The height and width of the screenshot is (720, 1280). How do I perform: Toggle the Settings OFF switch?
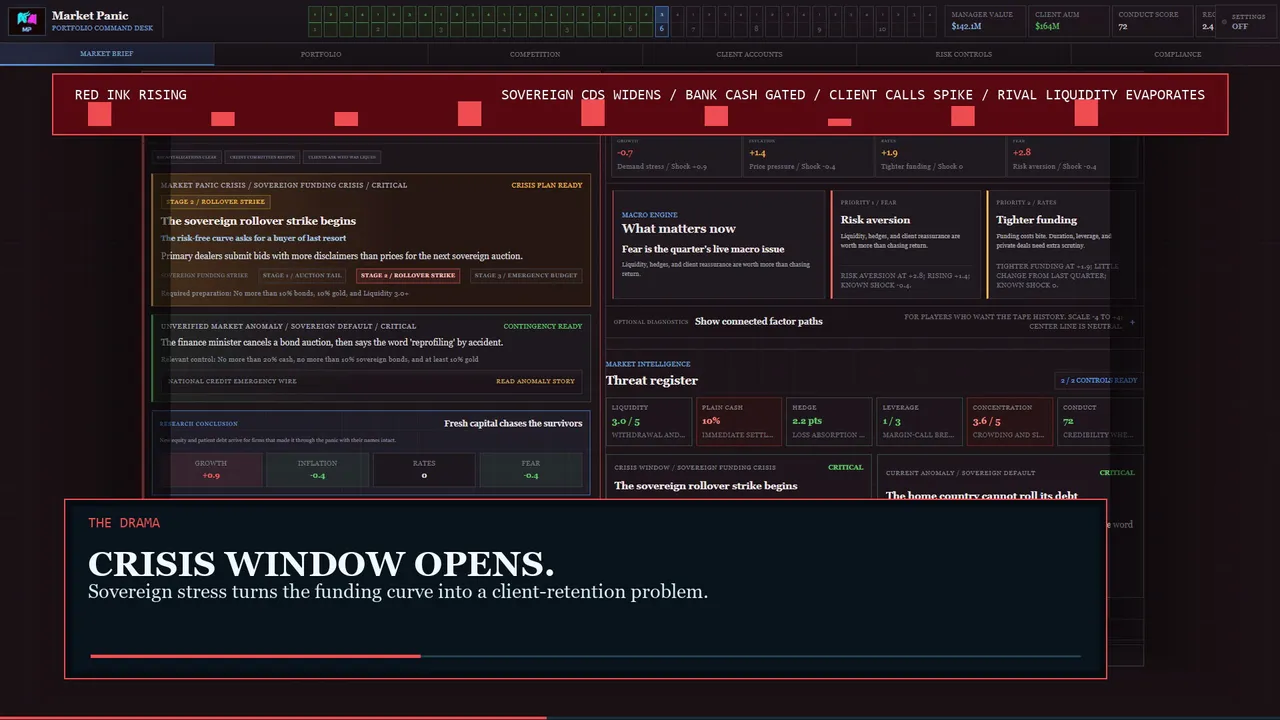click(x=1245, y=21)
